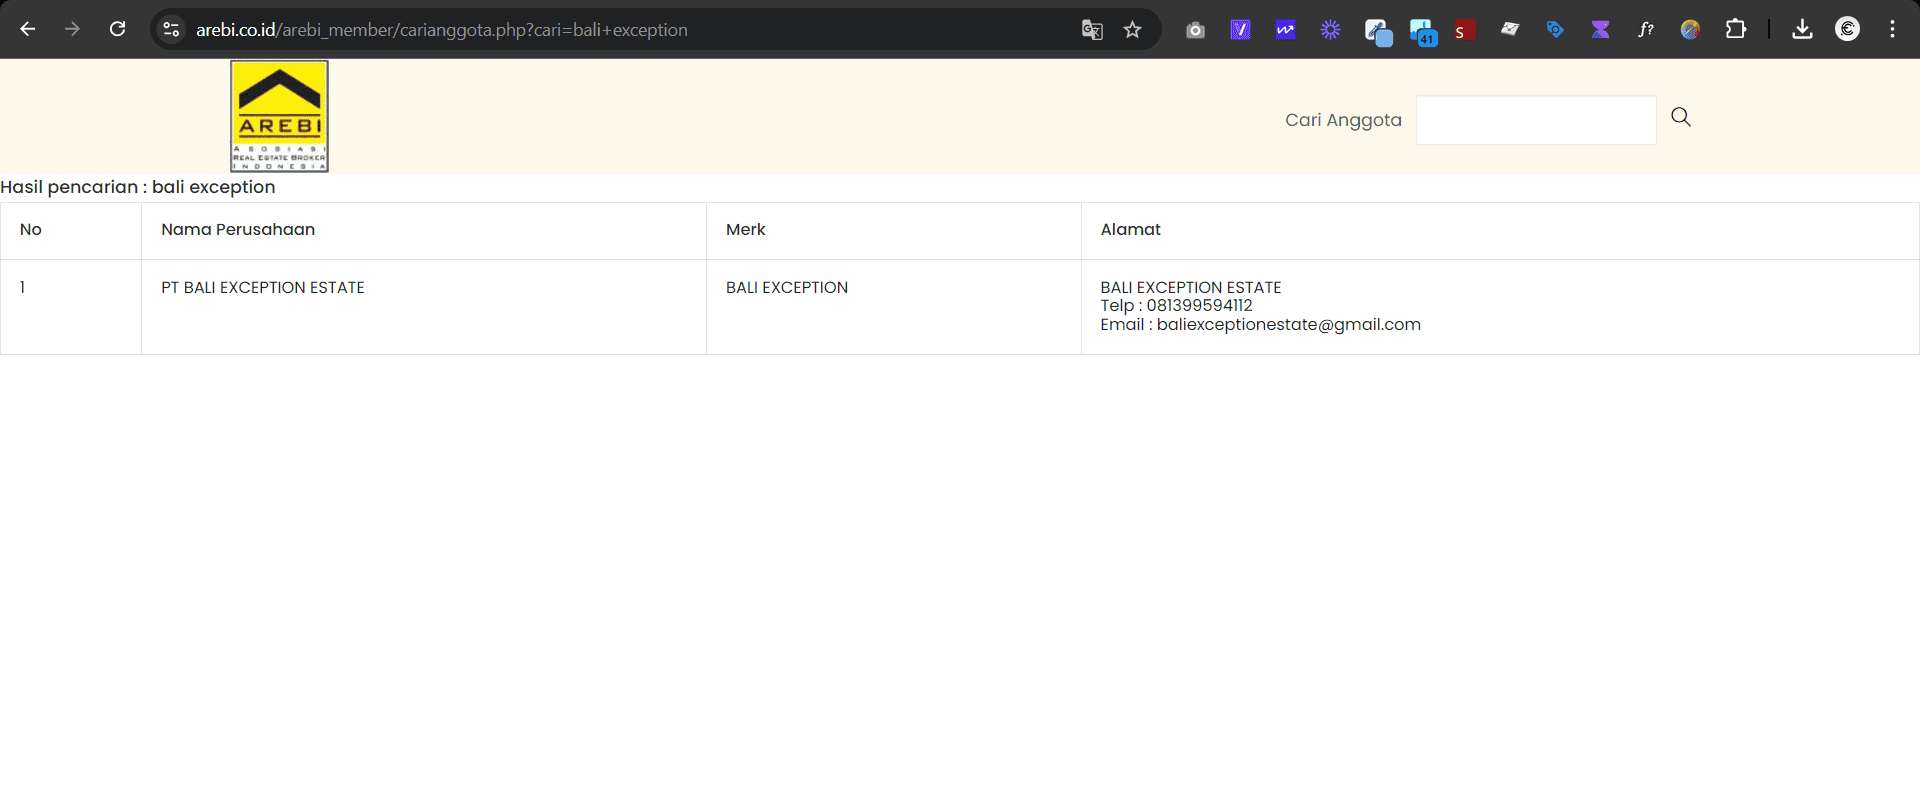Show browser downloads
The image size is (1920, 808).
click(x=1802, y=29)
